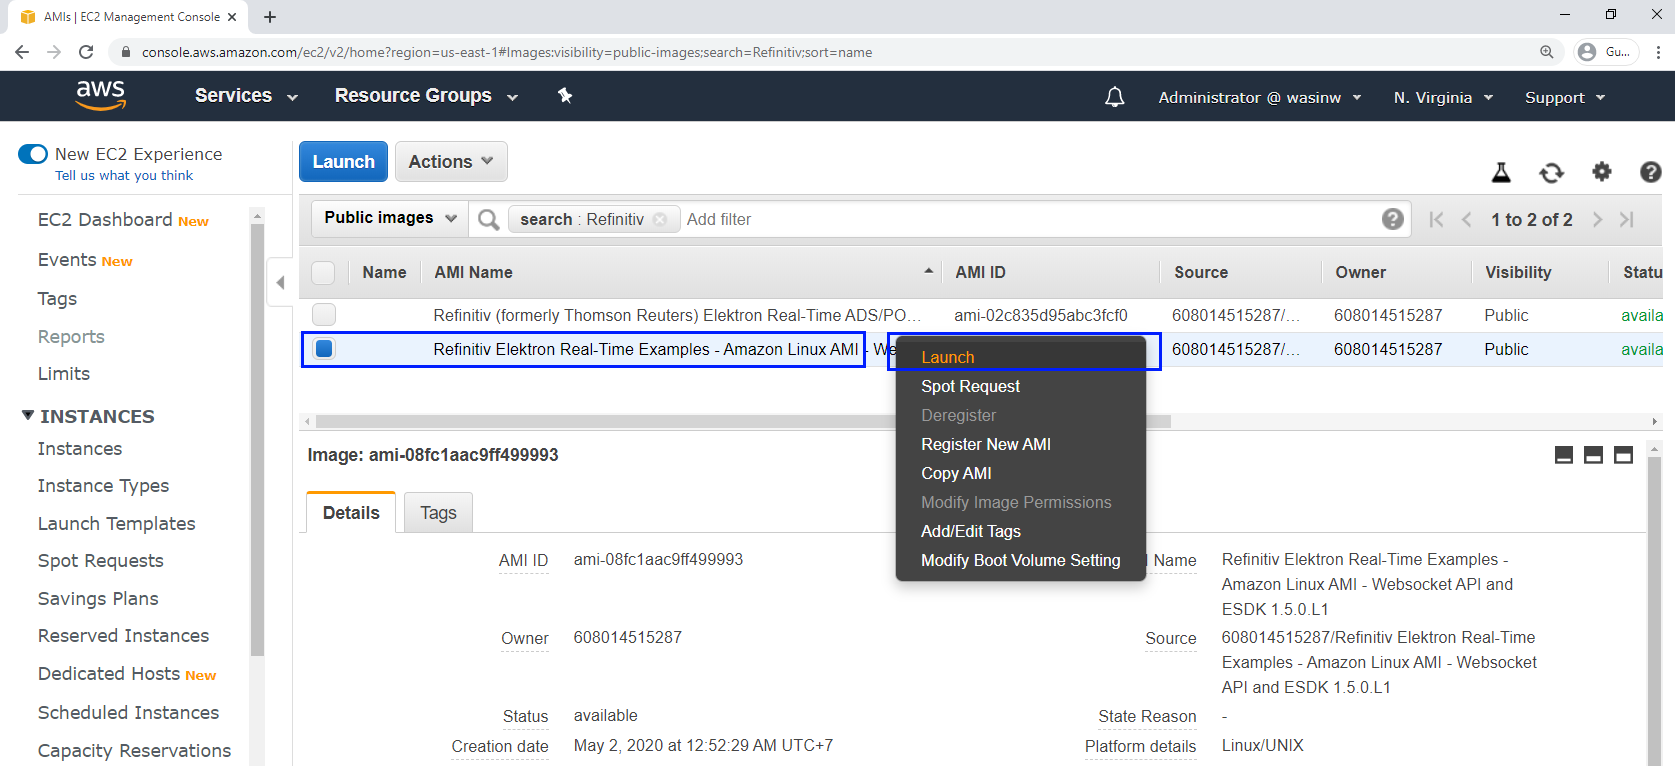The height and width of the screenshot is (766, 1675).
Task: Click the sidebar vertical scrollbar
Action: click(x=257, y=440)
